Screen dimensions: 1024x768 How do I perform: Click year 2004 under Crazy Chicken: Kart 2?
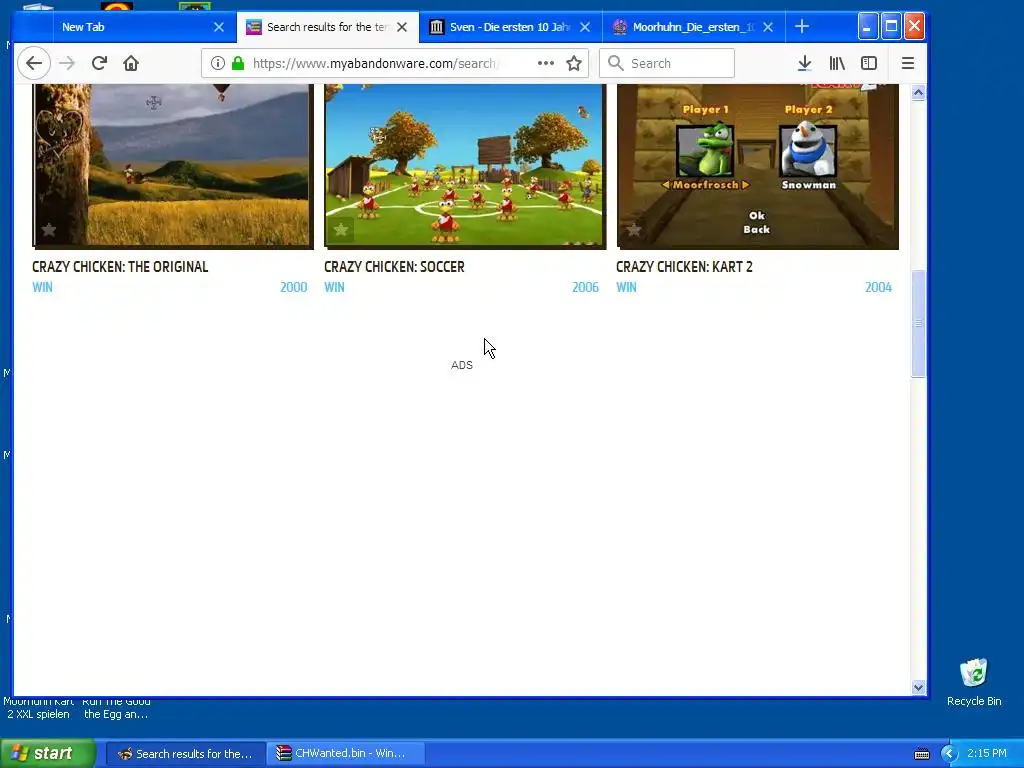878,287
